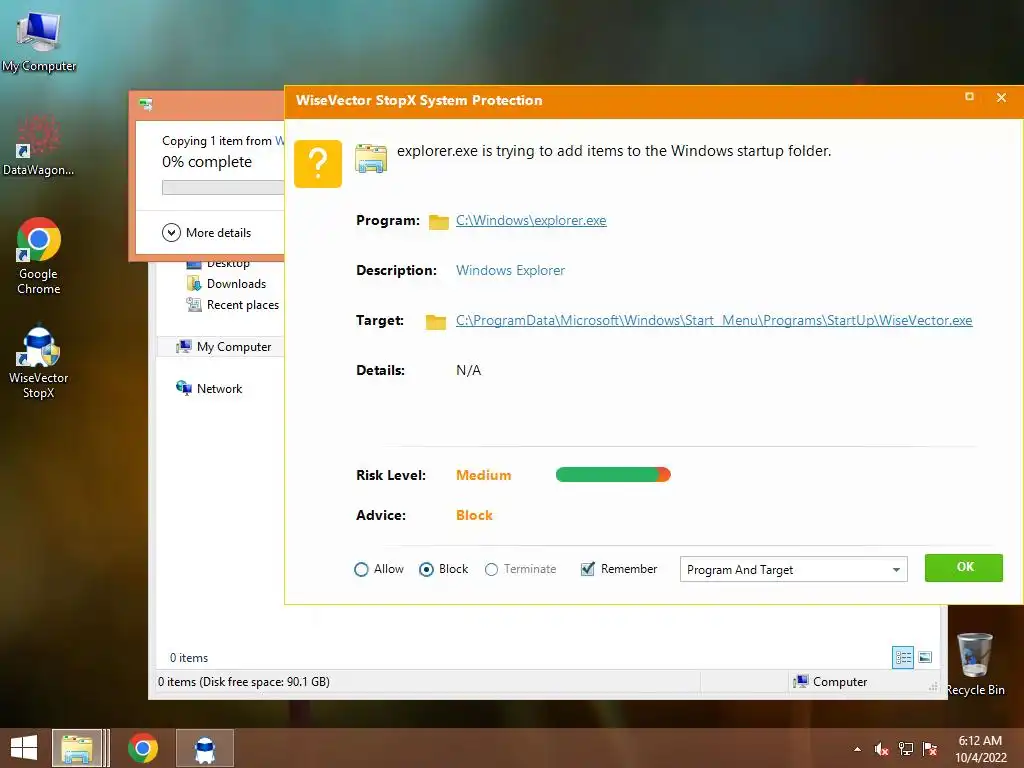
Task: Click the 0 items count text
Action: (x=189, y=658)
